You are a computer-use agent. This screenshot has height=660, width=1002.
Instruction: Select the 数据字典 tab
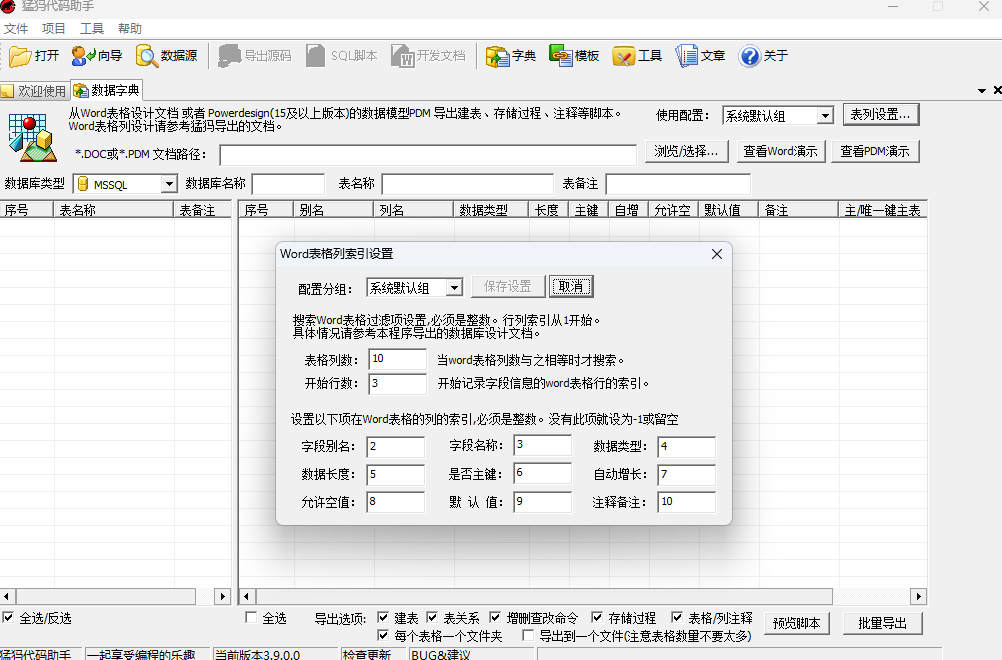pyautogui.click(x=106, y=90)
